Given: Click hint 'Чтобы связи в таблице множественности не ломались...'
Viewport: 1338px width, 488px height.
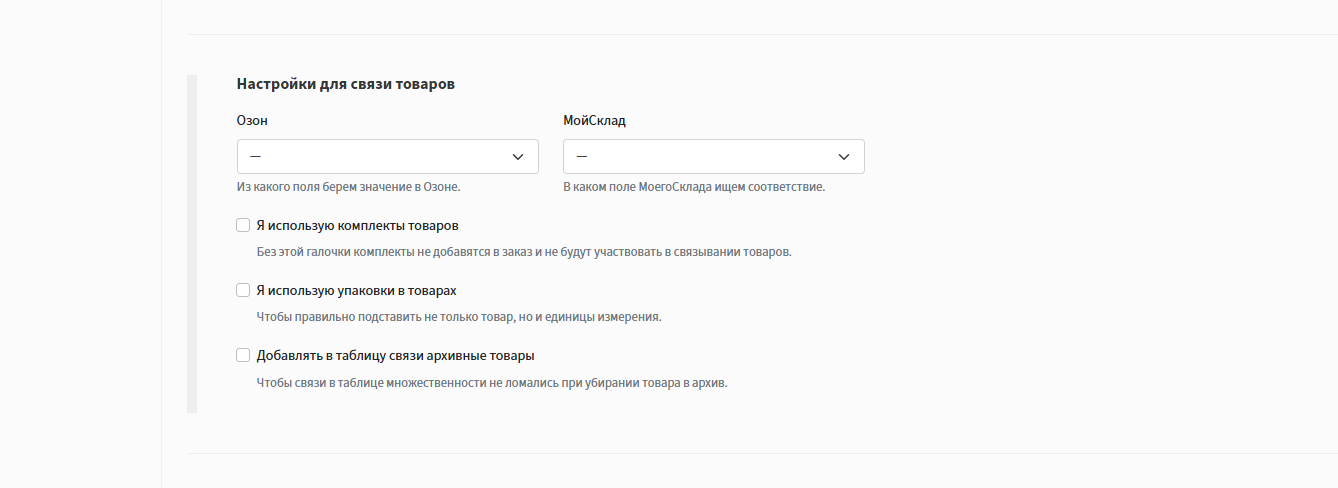Looking at the screenshot, I should pyautogui.click(x=492, y=383).
